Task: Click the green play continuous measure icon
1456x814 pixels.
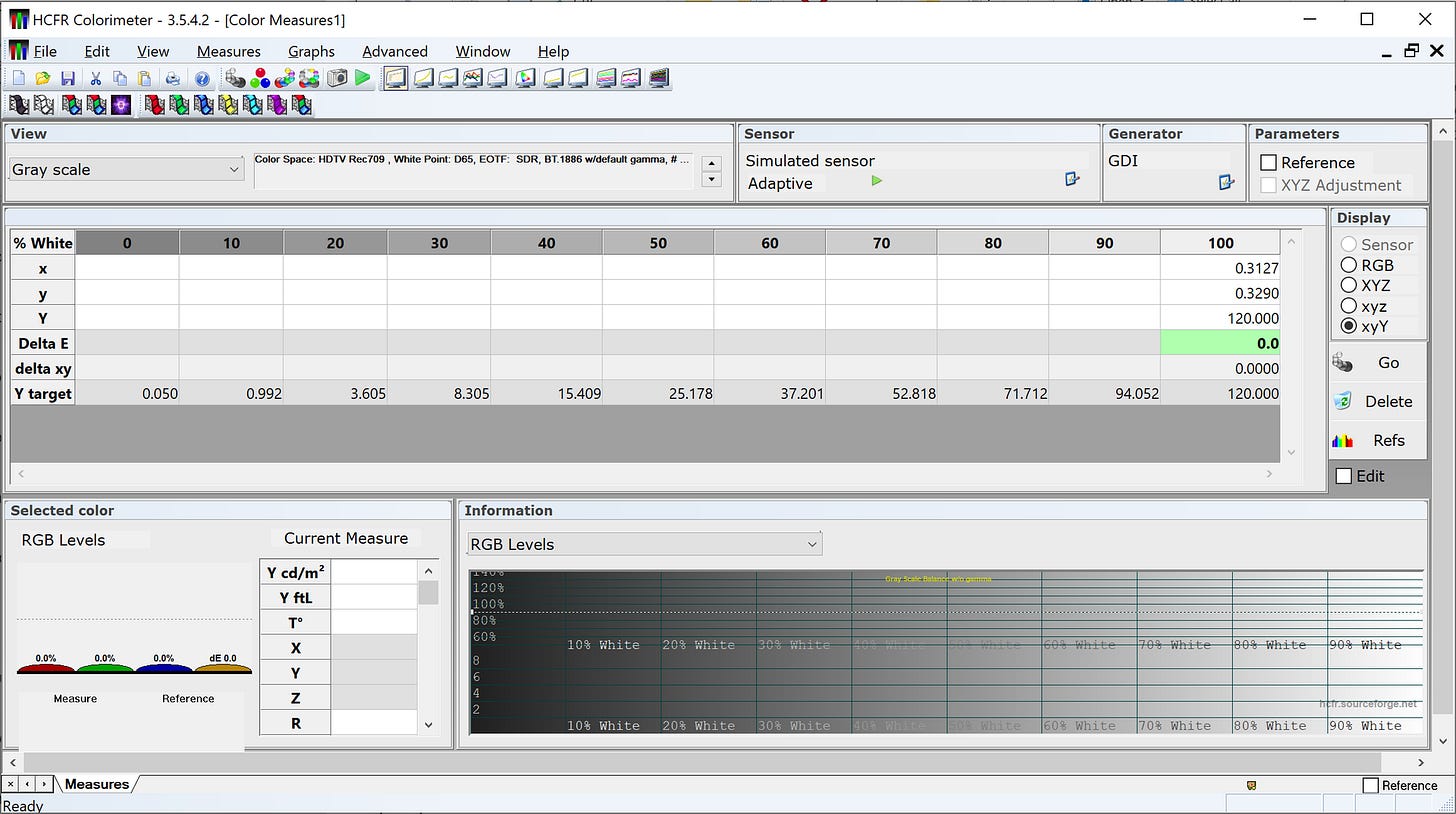Action: pyautogui.click(x=363, y=78)
